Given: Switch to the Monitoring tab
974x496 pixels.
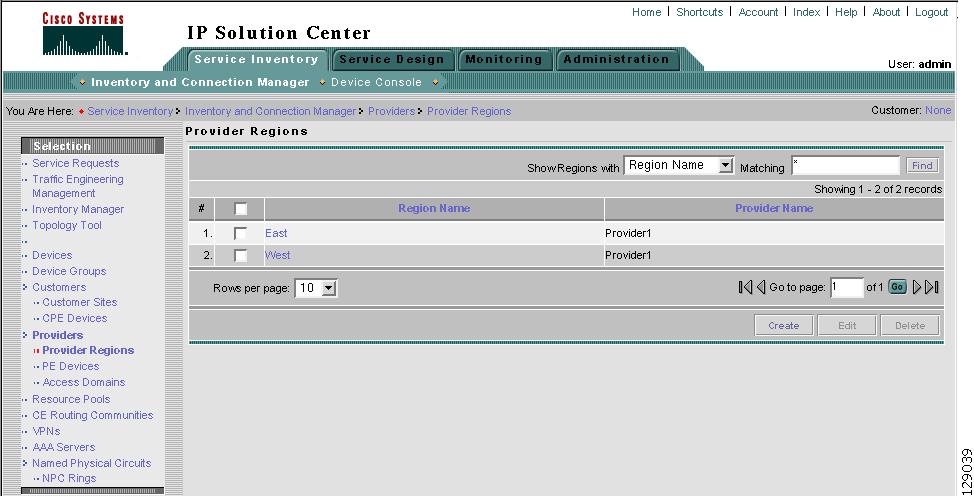Looking at the screenshot, I should [504, 60].
